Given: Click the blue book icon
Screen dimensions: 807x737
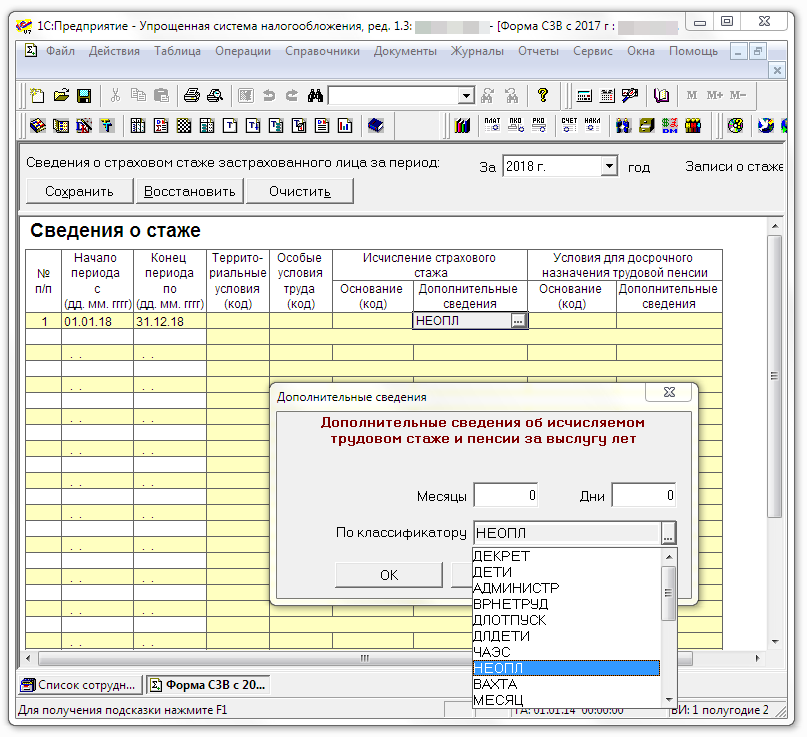Looking at the screenshot, I should (x=376, y=125).
